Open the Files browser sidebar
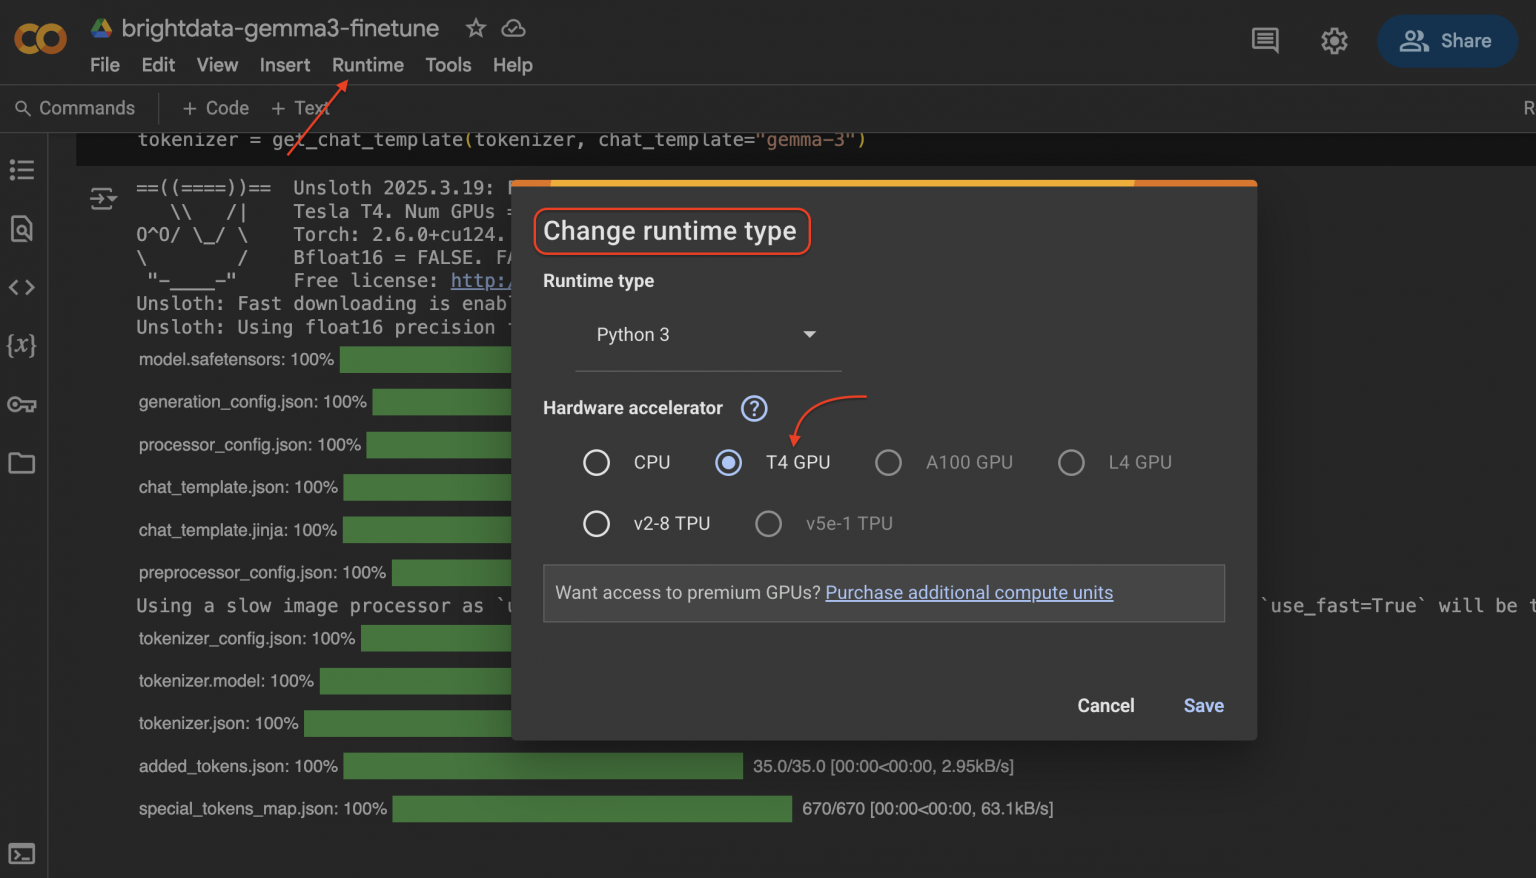Viewport: 1536px width, 878px height. (x=22, y=463)
